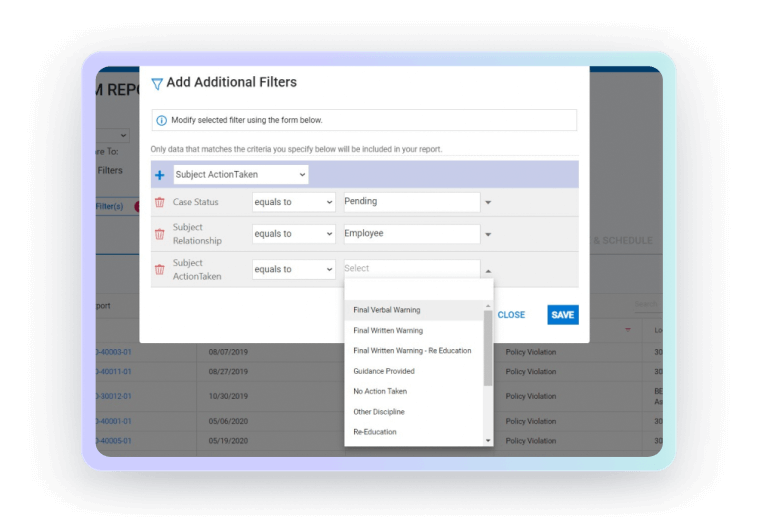The height and width of the screenshot is (523, 757).
Task: Click the red sort arrow in table header
Action: [628, 330]
